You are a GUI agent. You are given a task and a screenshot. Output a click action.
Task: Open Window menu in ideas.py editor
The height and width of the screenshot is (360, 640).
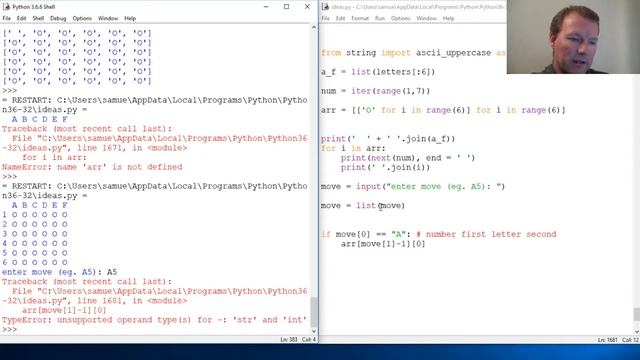[x=426, y=18]
